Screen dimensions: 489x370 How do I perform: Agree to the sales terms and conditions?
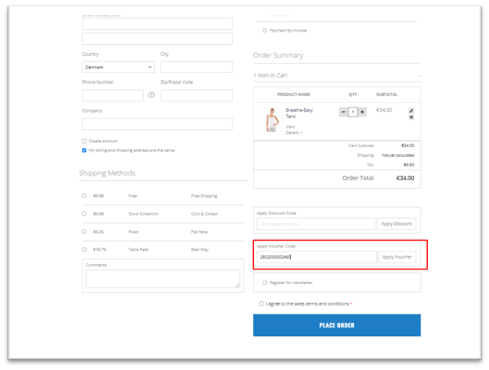[261, 304]
